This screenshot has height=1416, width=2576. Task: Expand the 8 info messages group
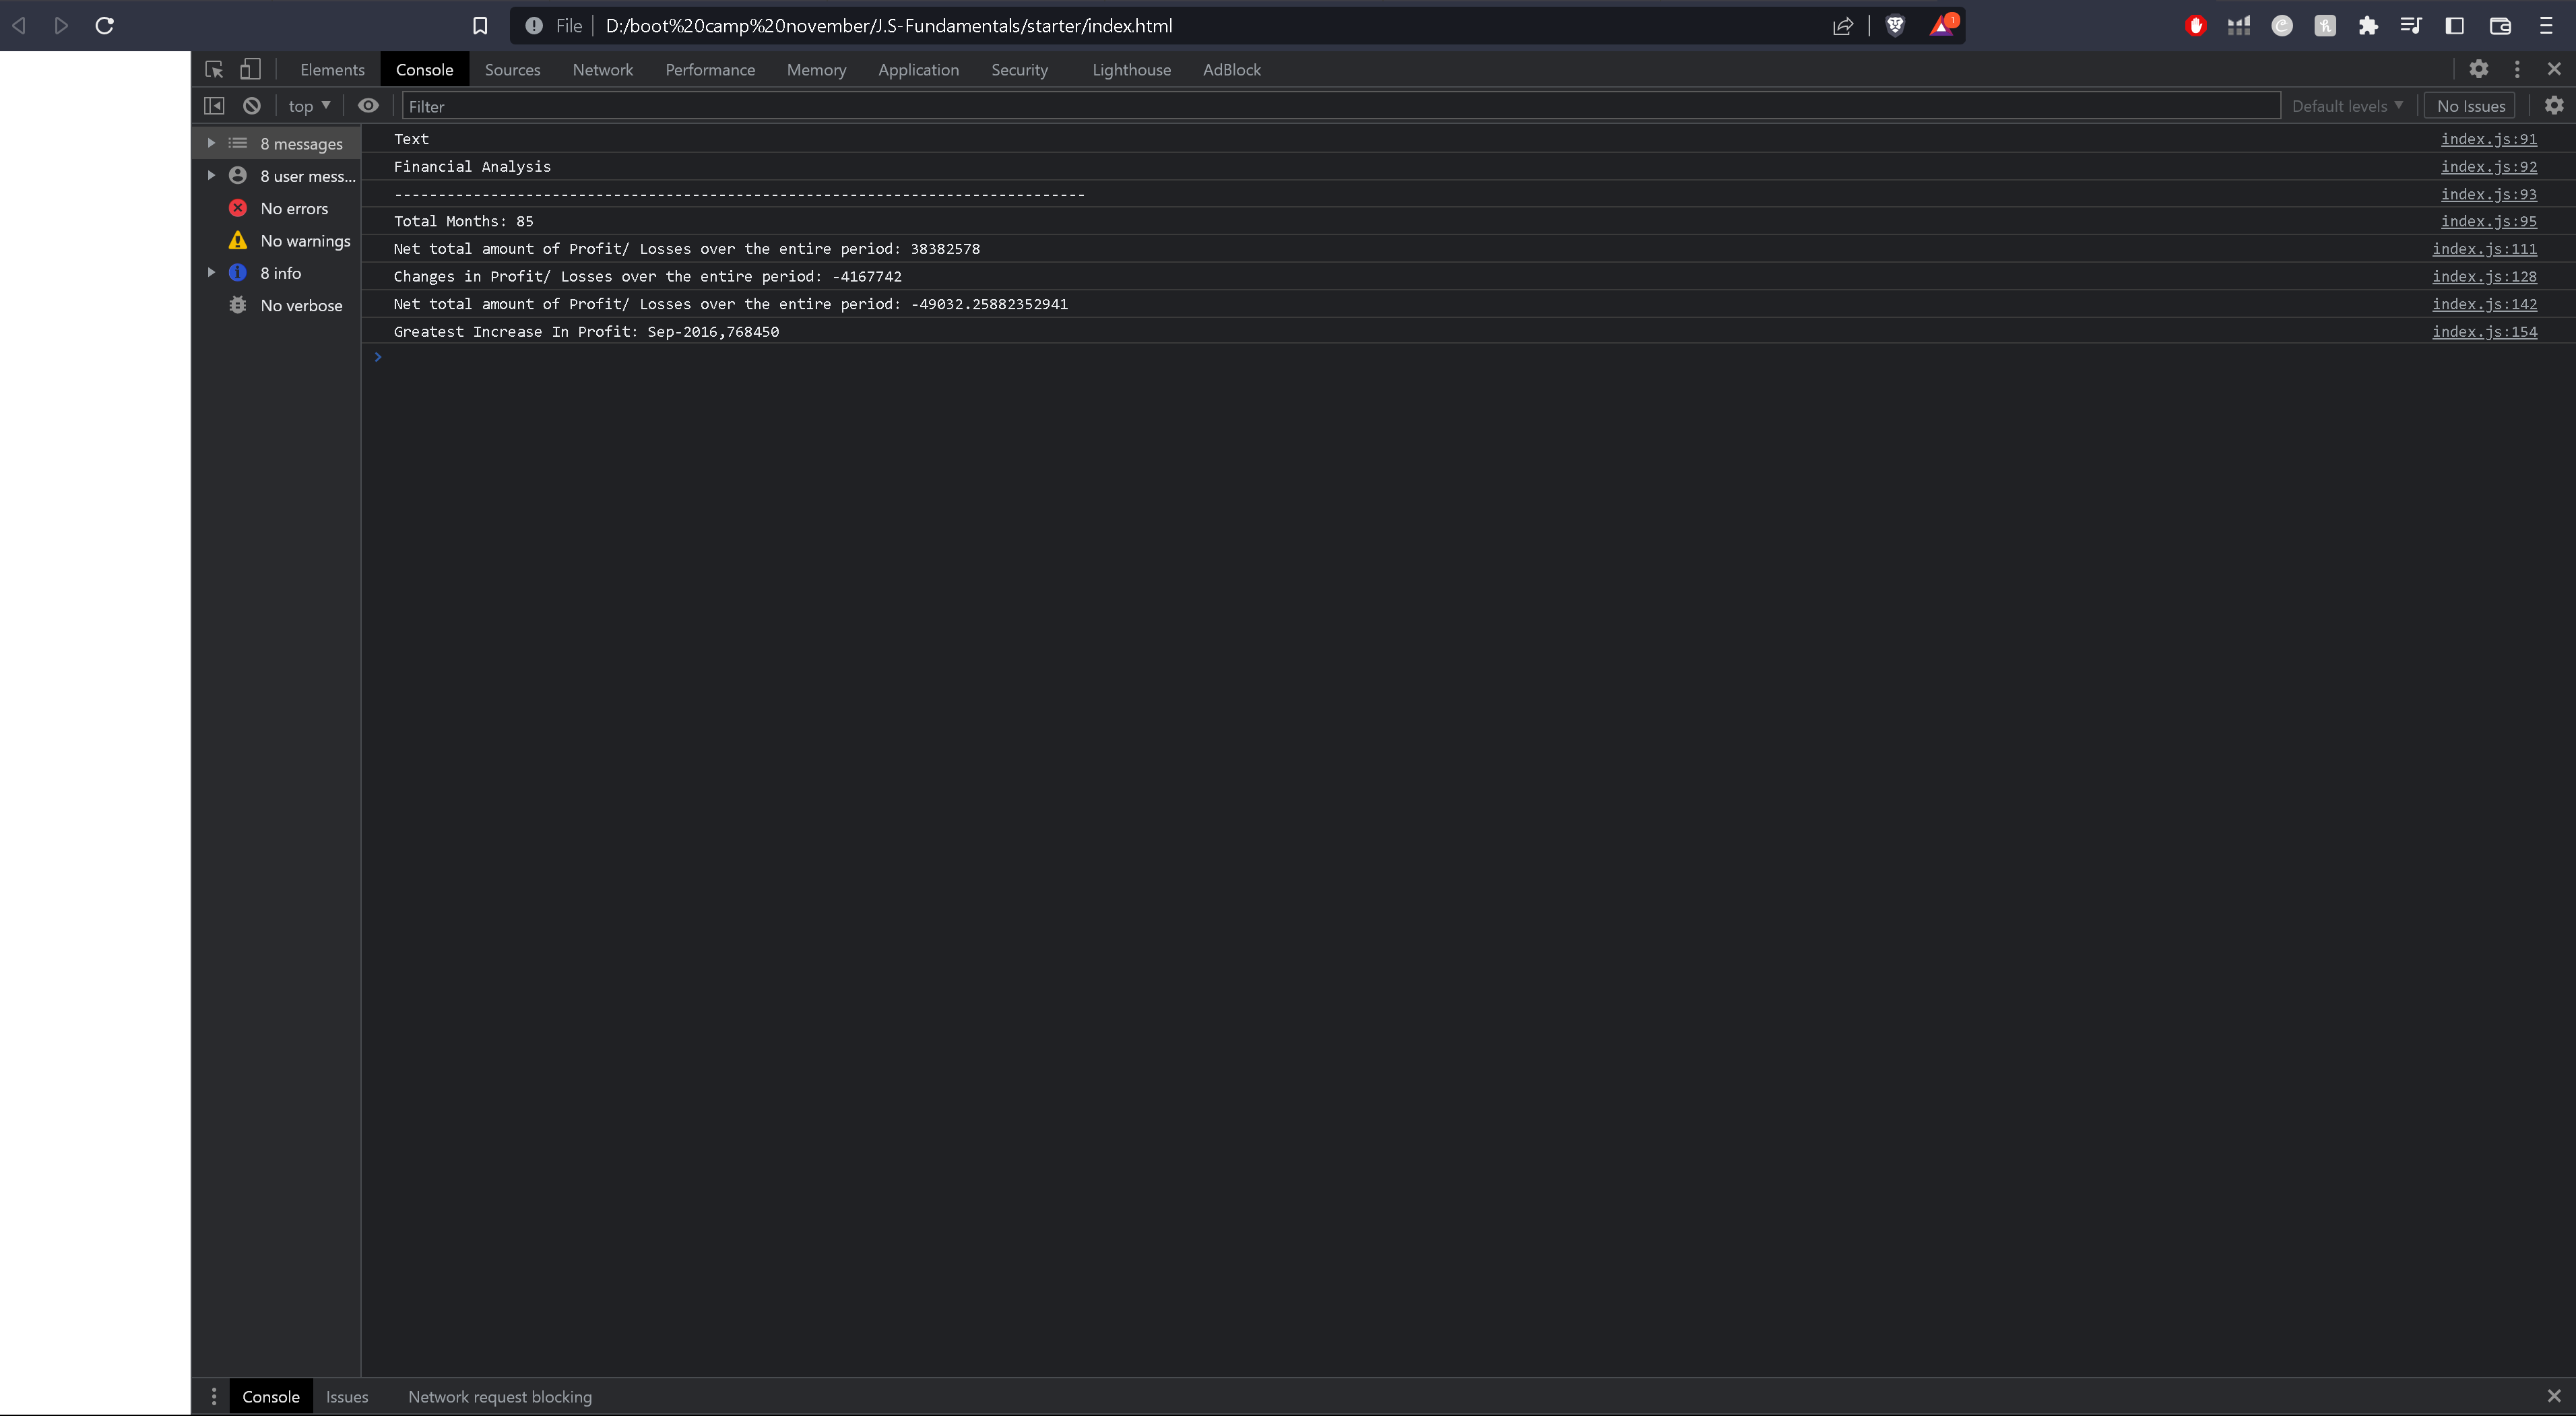click(x=211, y=272)
